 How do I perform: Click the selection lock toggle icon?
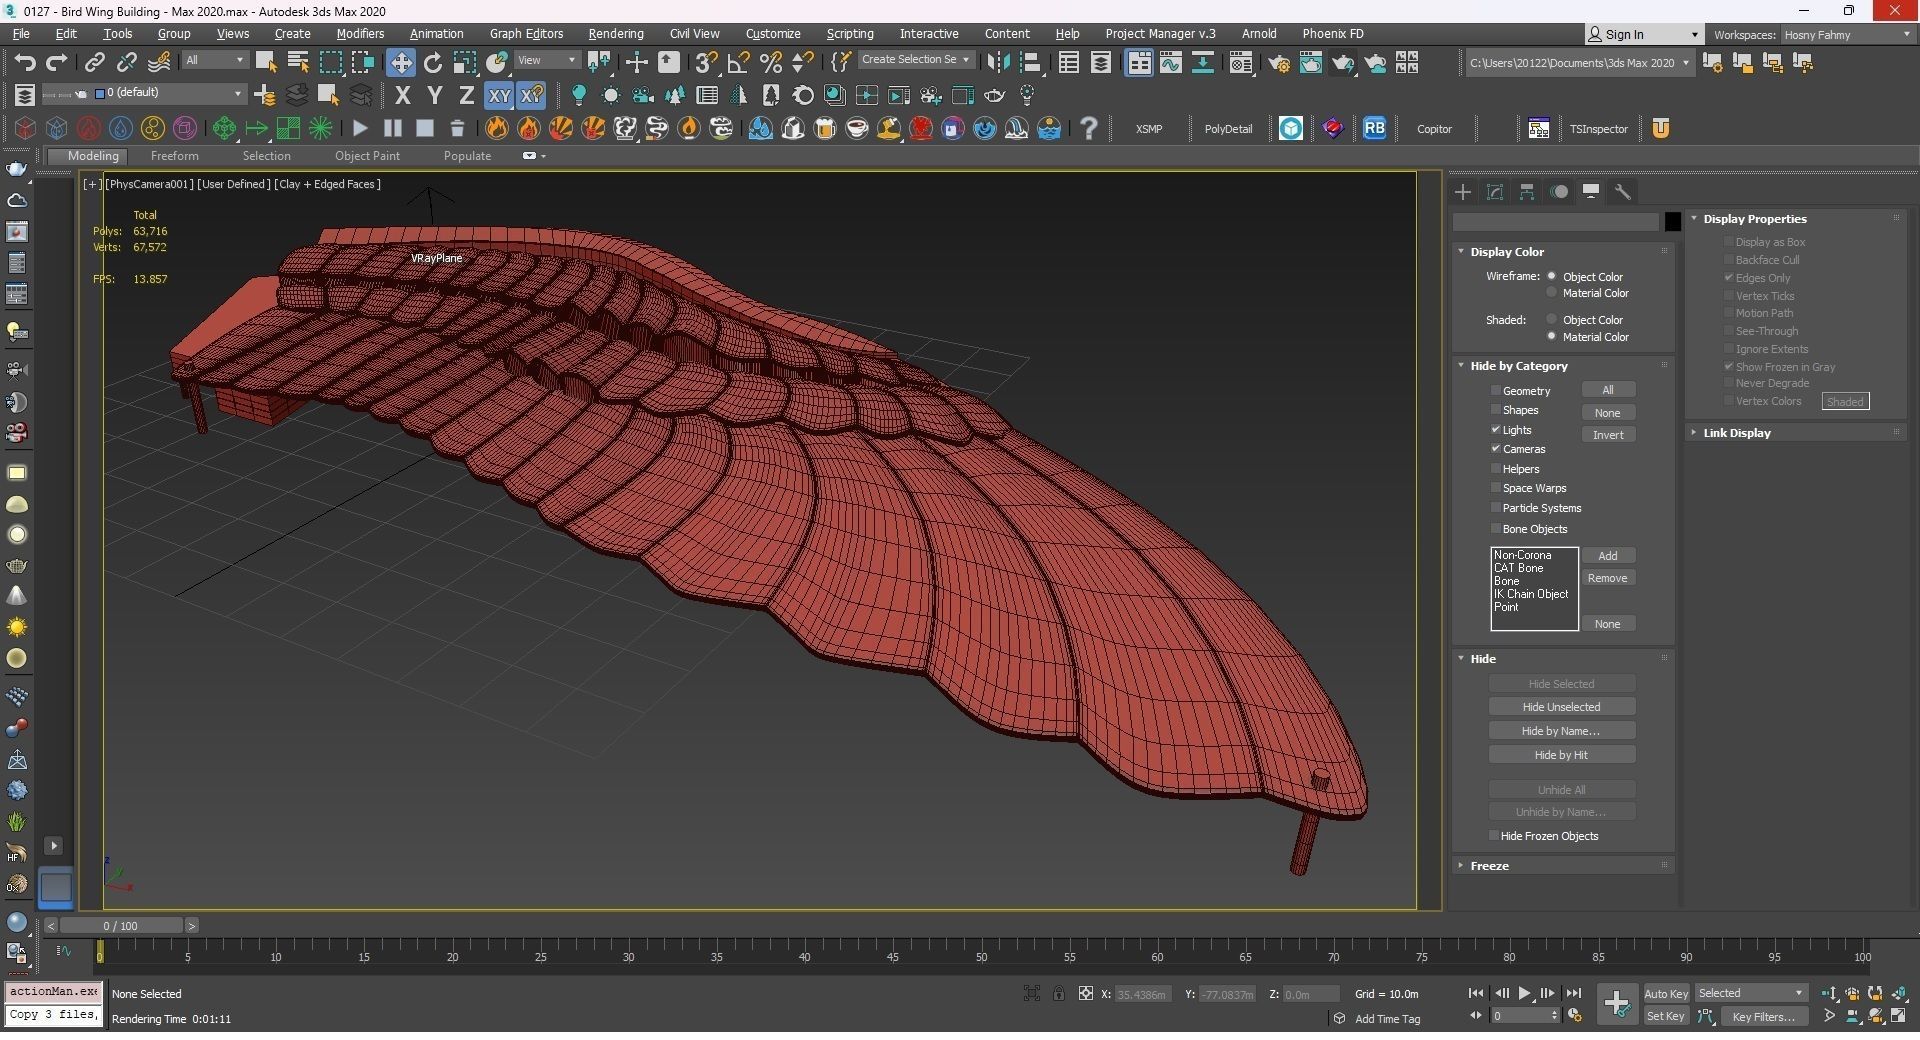point(1059,993)
